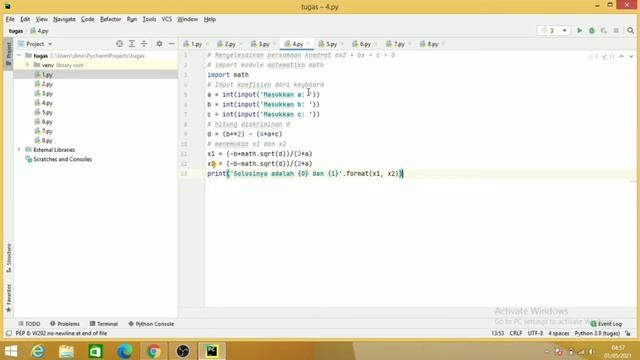Open the TODO tool window
Image resolution: width=640 pixels, height=360 pixels.
[x=29, y=324]
